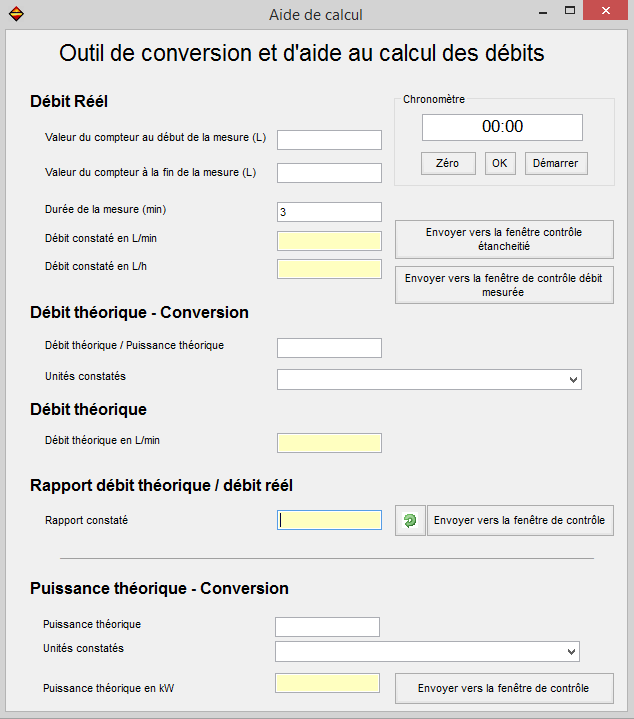Image resolution: width=634 pixels, height=719 pixels.
Task: Click the chronometer OK button
Action: [500, 163]
